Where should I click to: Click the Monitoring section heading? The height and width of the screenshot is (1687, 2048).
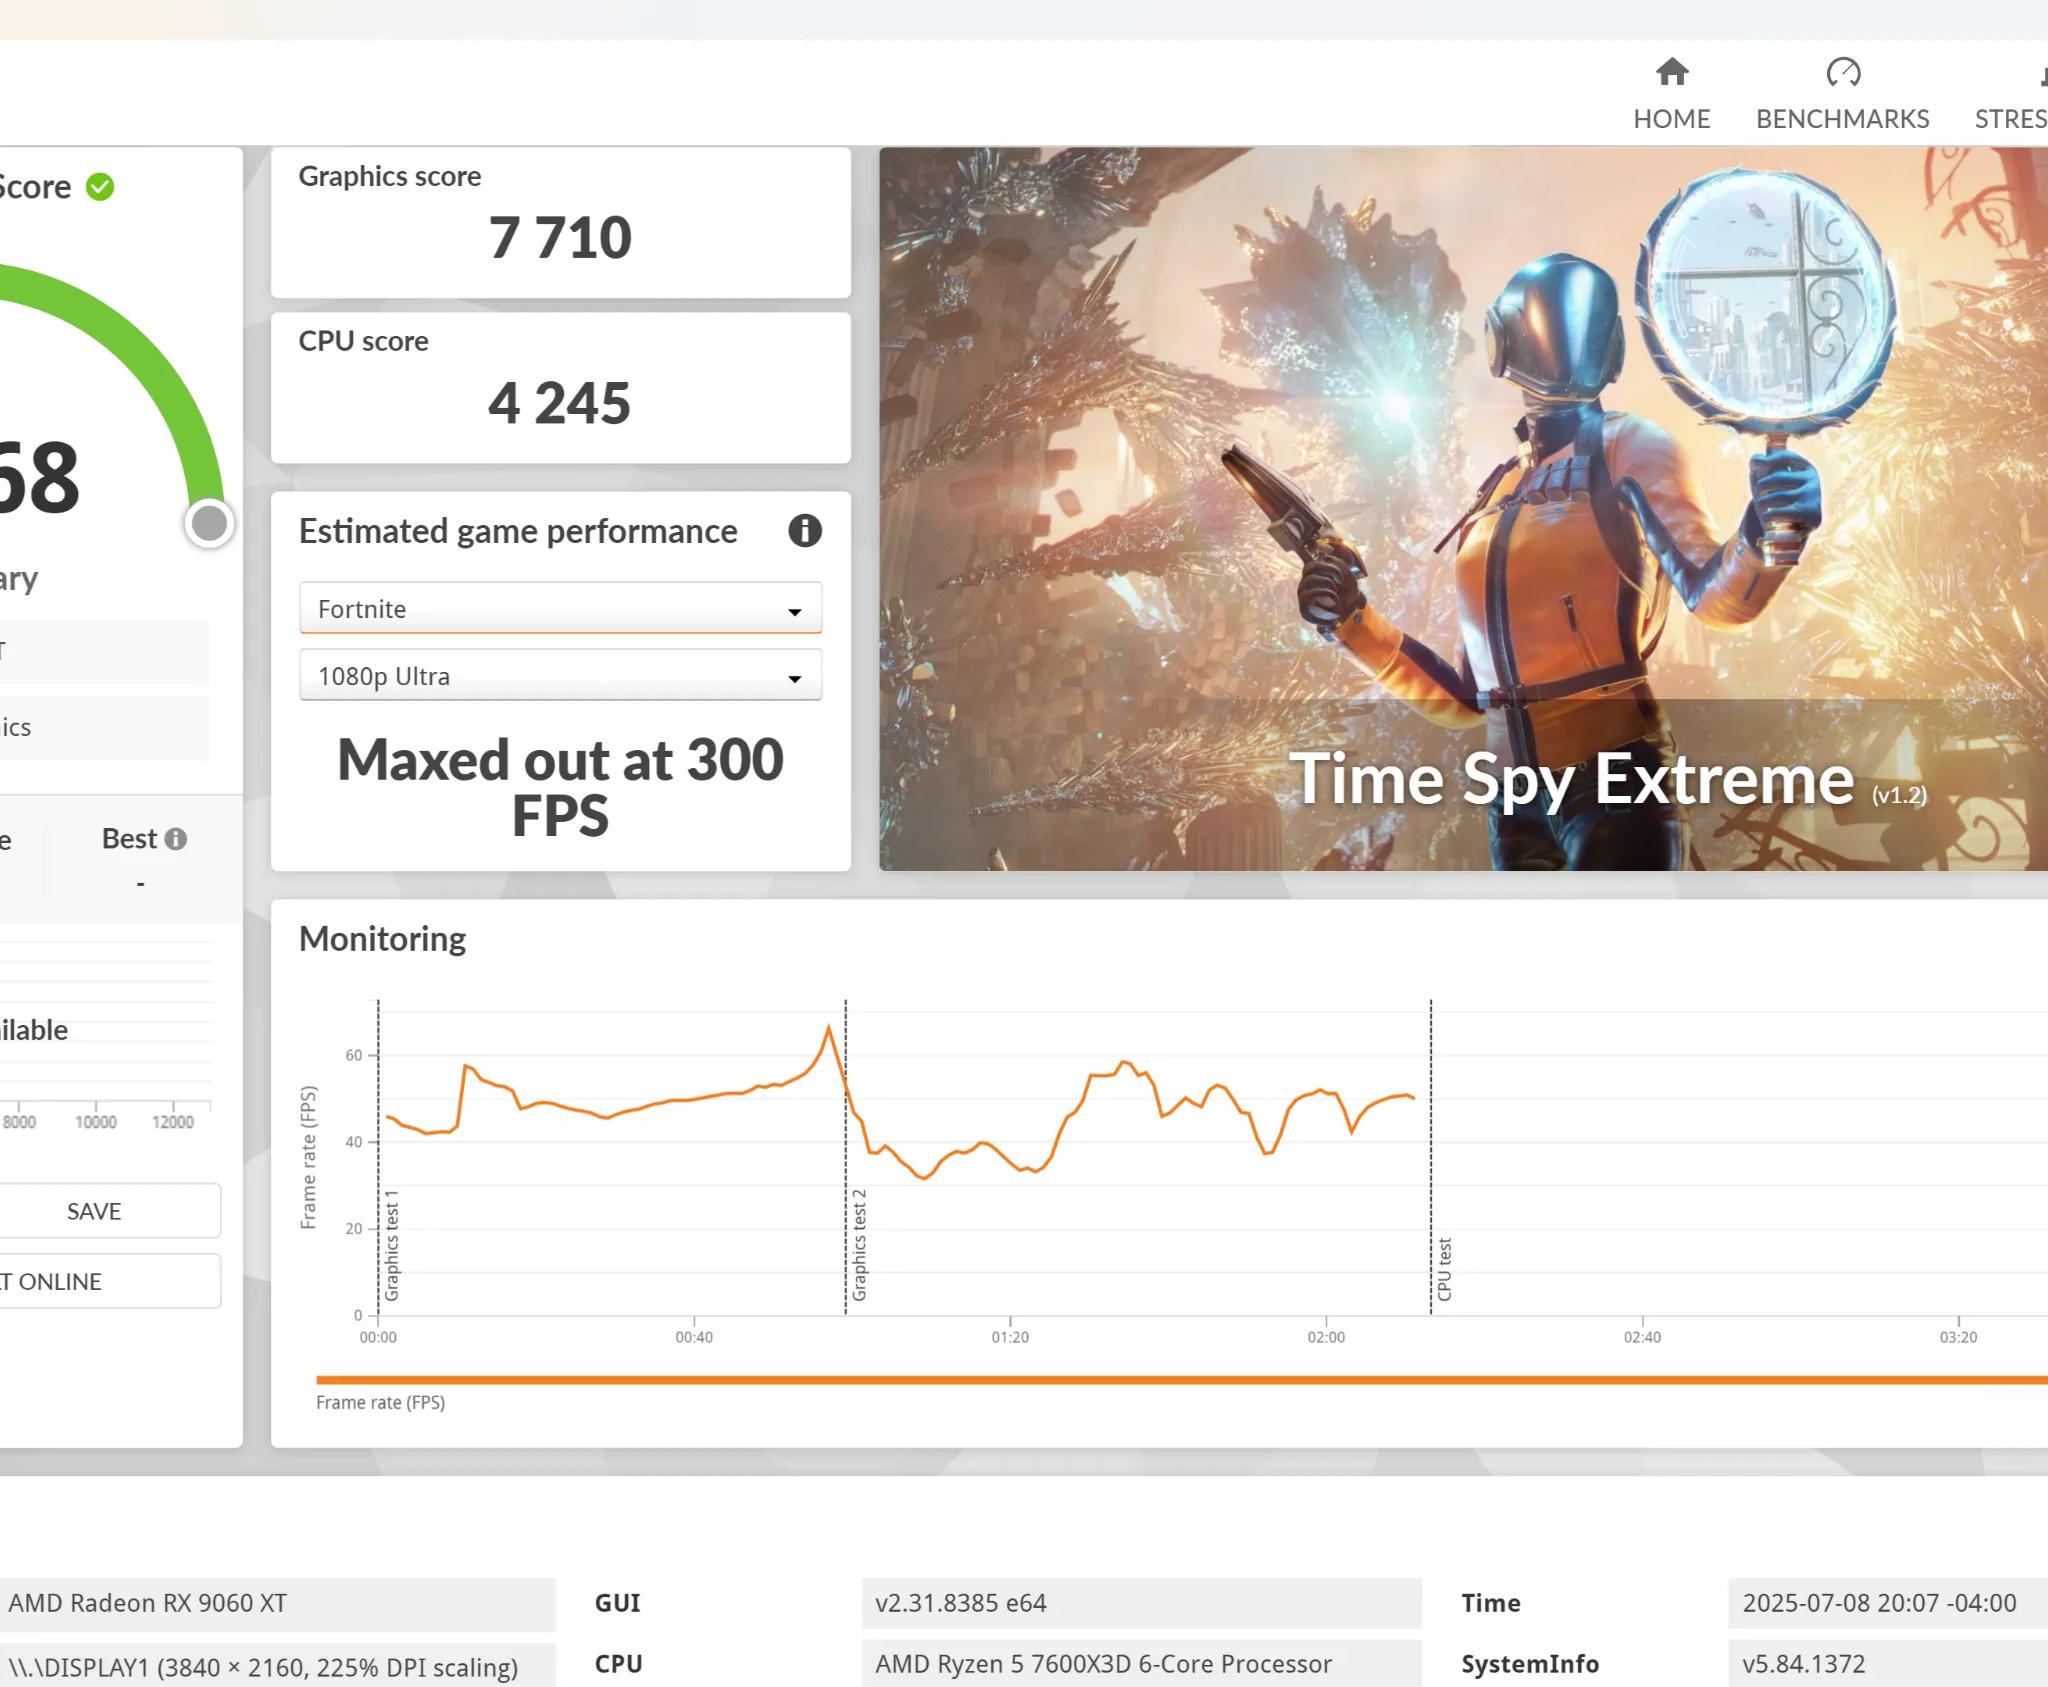tap(382, 939)
